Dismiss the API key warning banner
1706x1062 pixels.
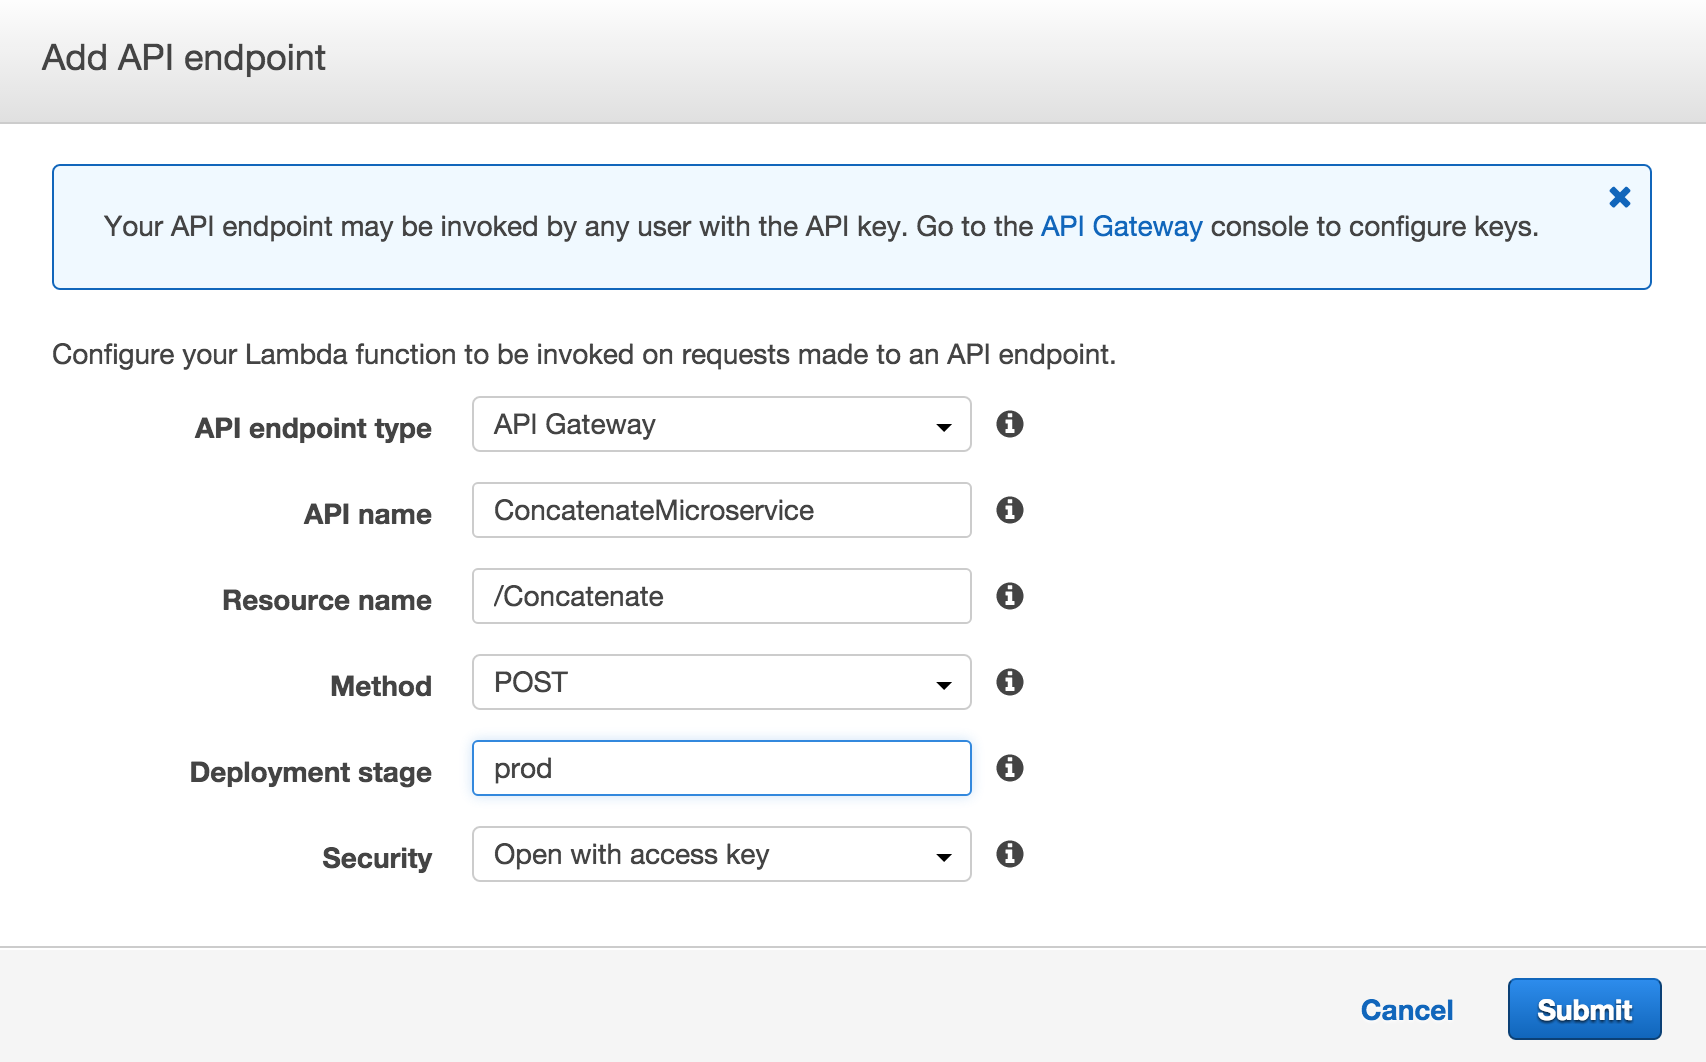click(1620, 197)
